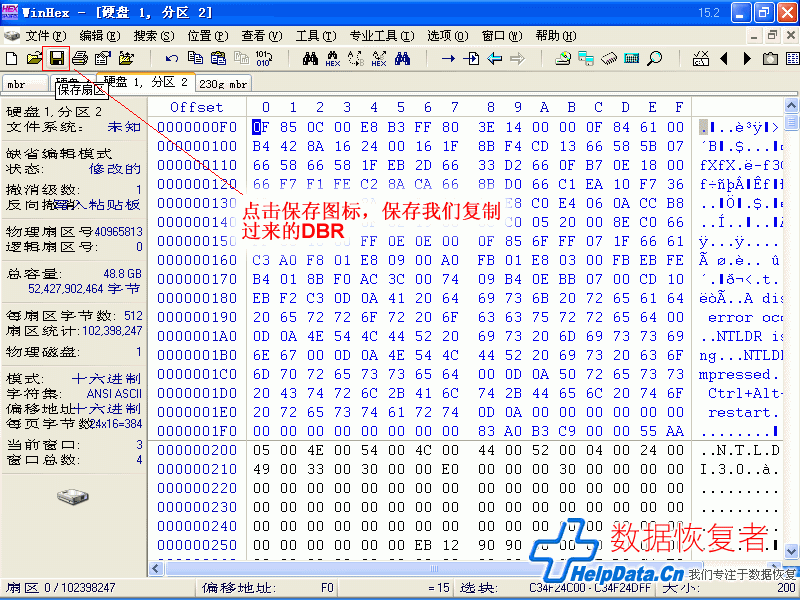The height and width of the screenshot is (600, 800).
Task: Open the Properties icon in the toolbar
Action: click(x=103, y=58)
